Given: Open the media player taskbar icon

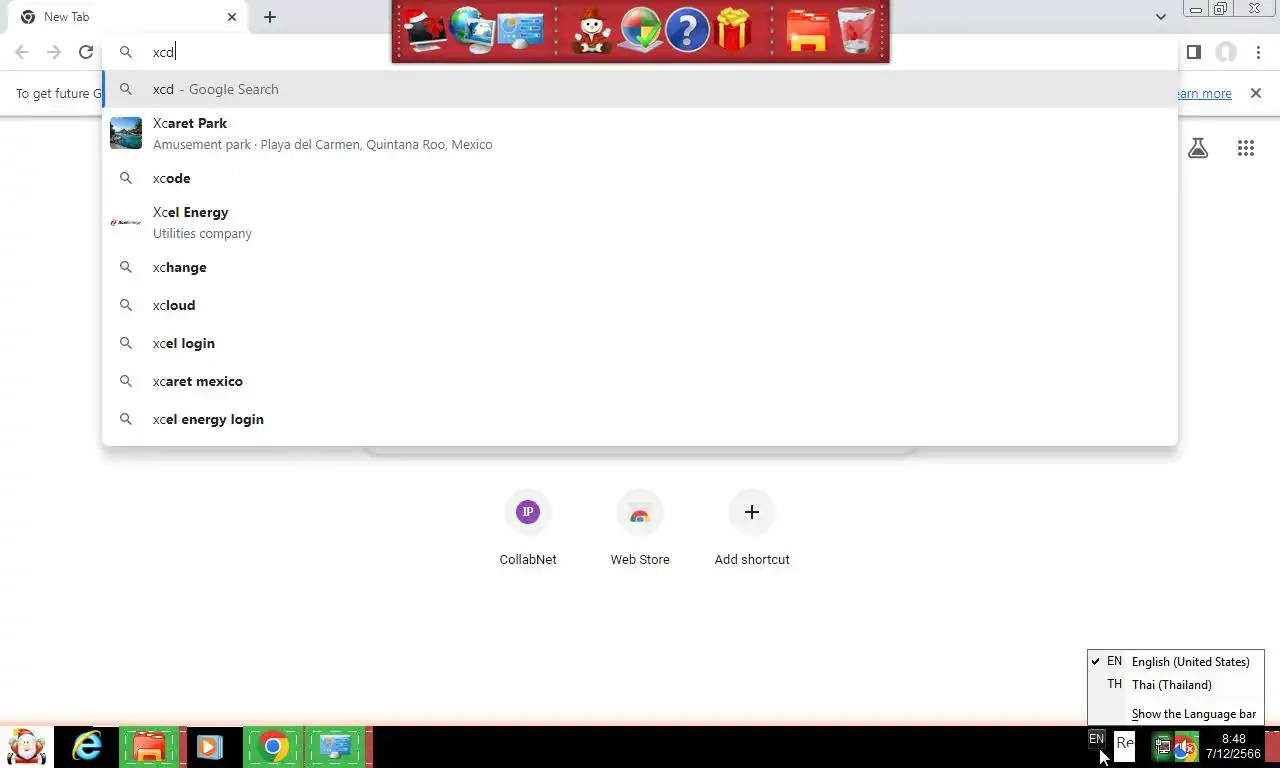Looking at the screenshot, I should pos(209,747).
